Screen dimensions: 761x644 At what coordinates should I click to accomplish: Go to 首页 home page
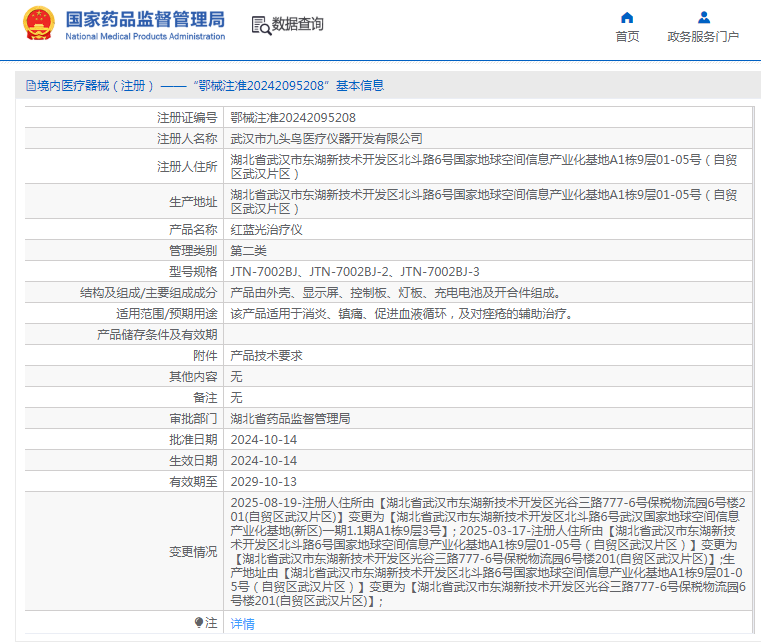click(627, 37)
